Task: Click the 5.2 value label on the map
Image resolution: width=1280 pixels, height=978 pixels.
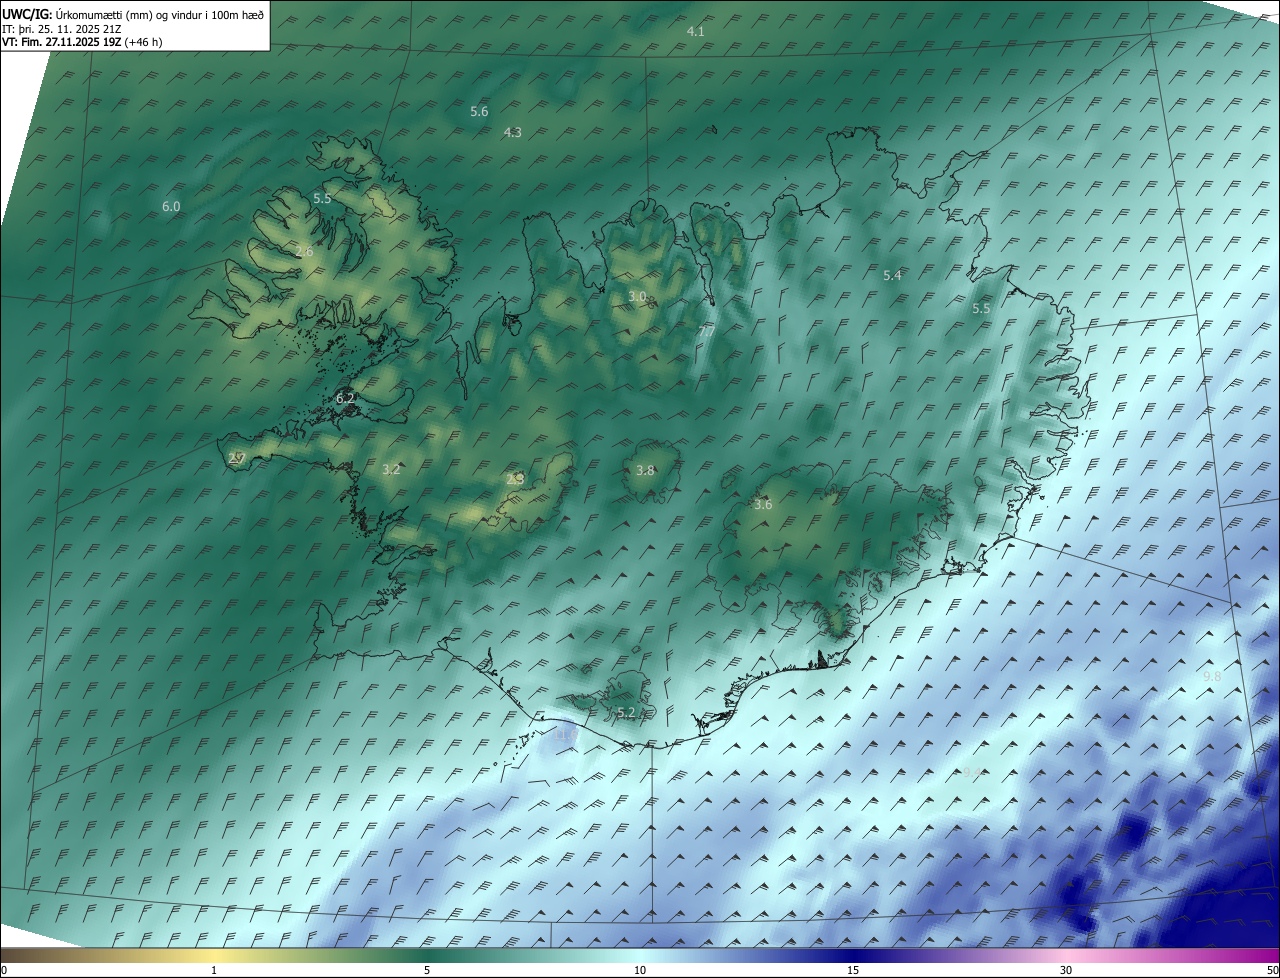Action: point(626,713)
